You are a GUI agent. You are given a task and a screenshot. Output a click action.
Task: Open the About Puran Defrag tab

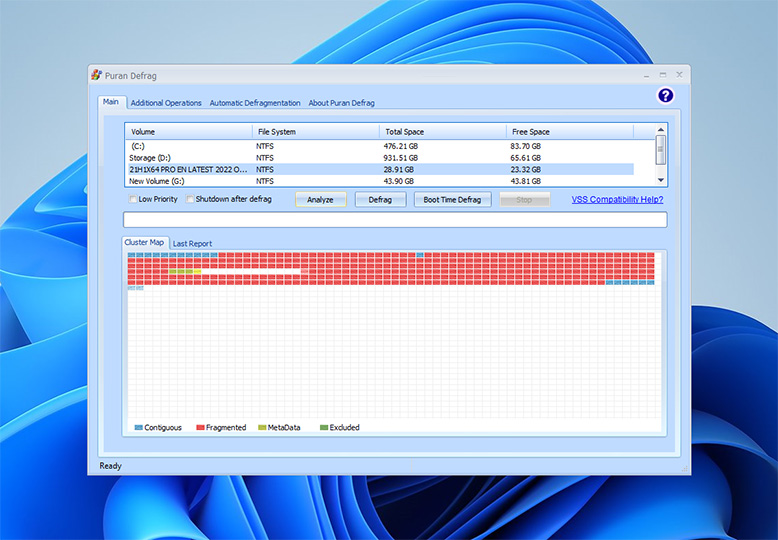pyautogui.click(x=341, y=103)
